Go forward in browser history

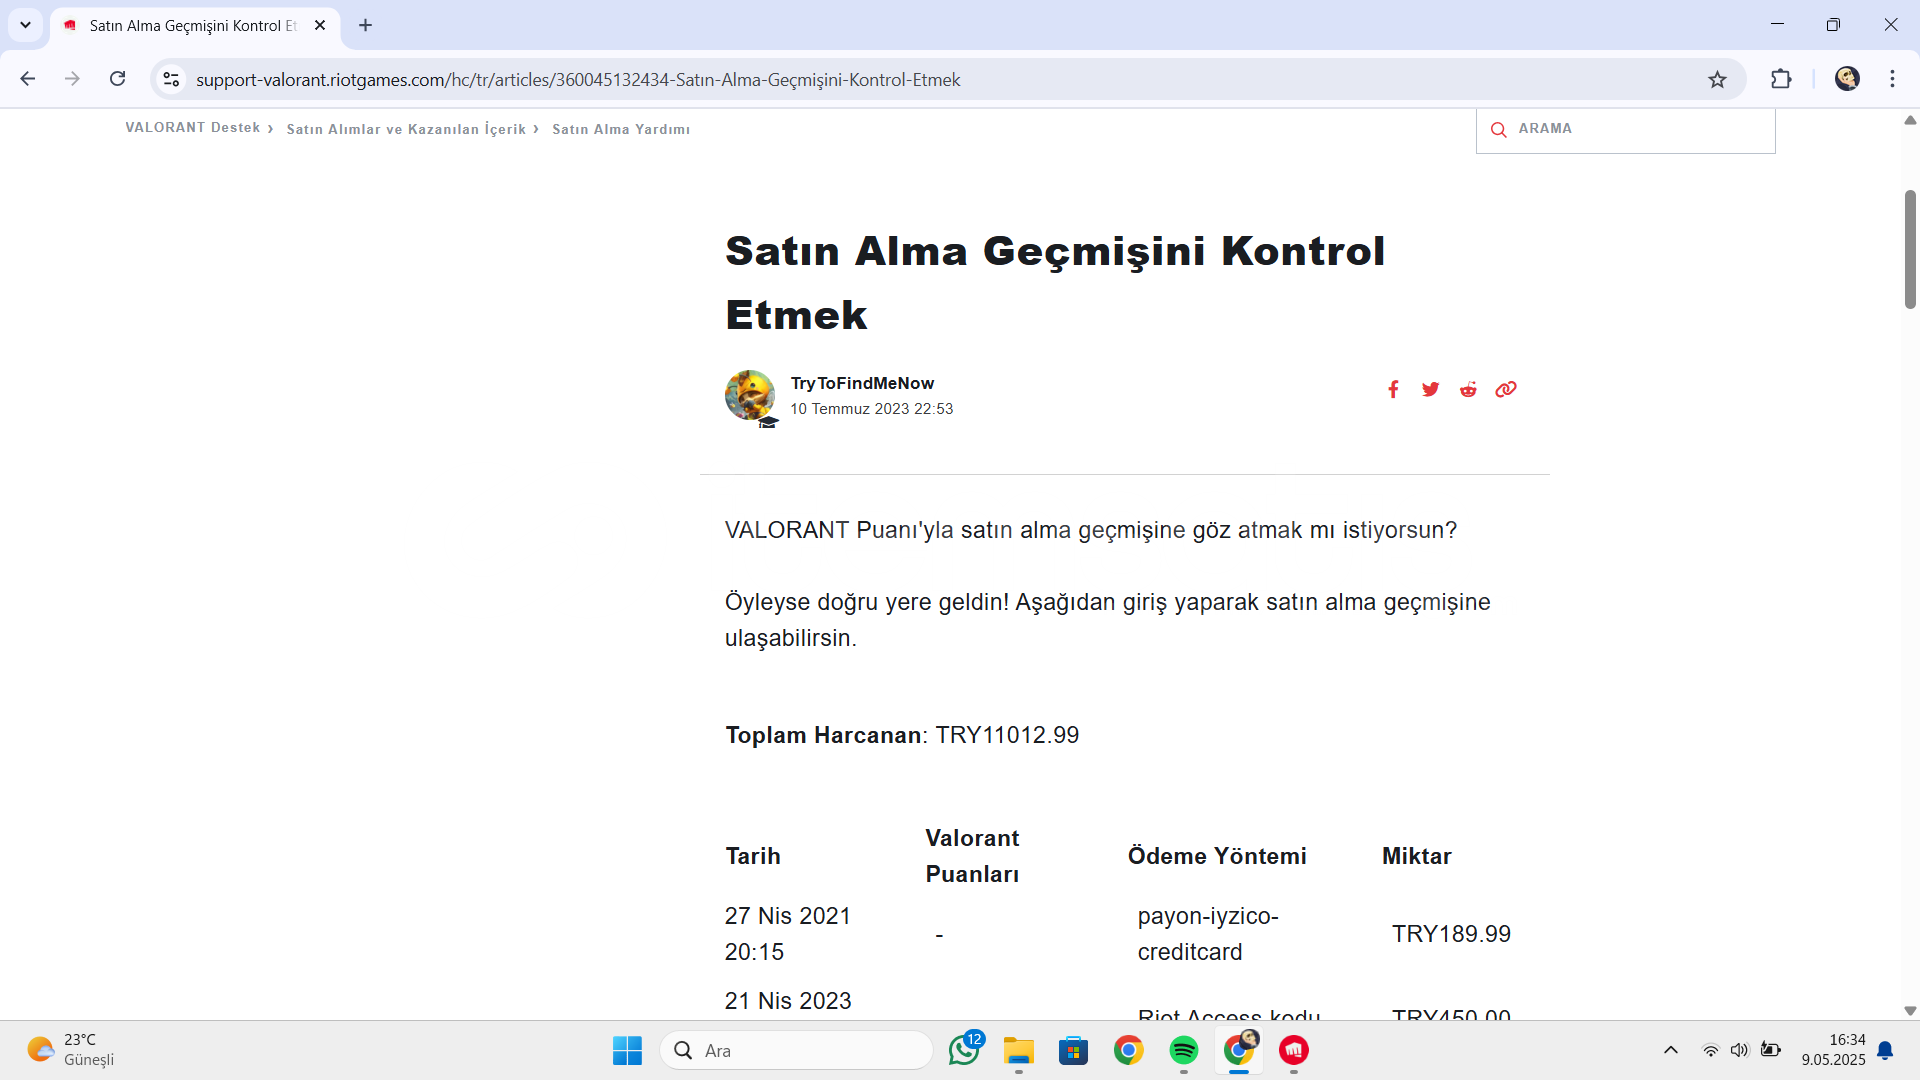pos(72,79)
